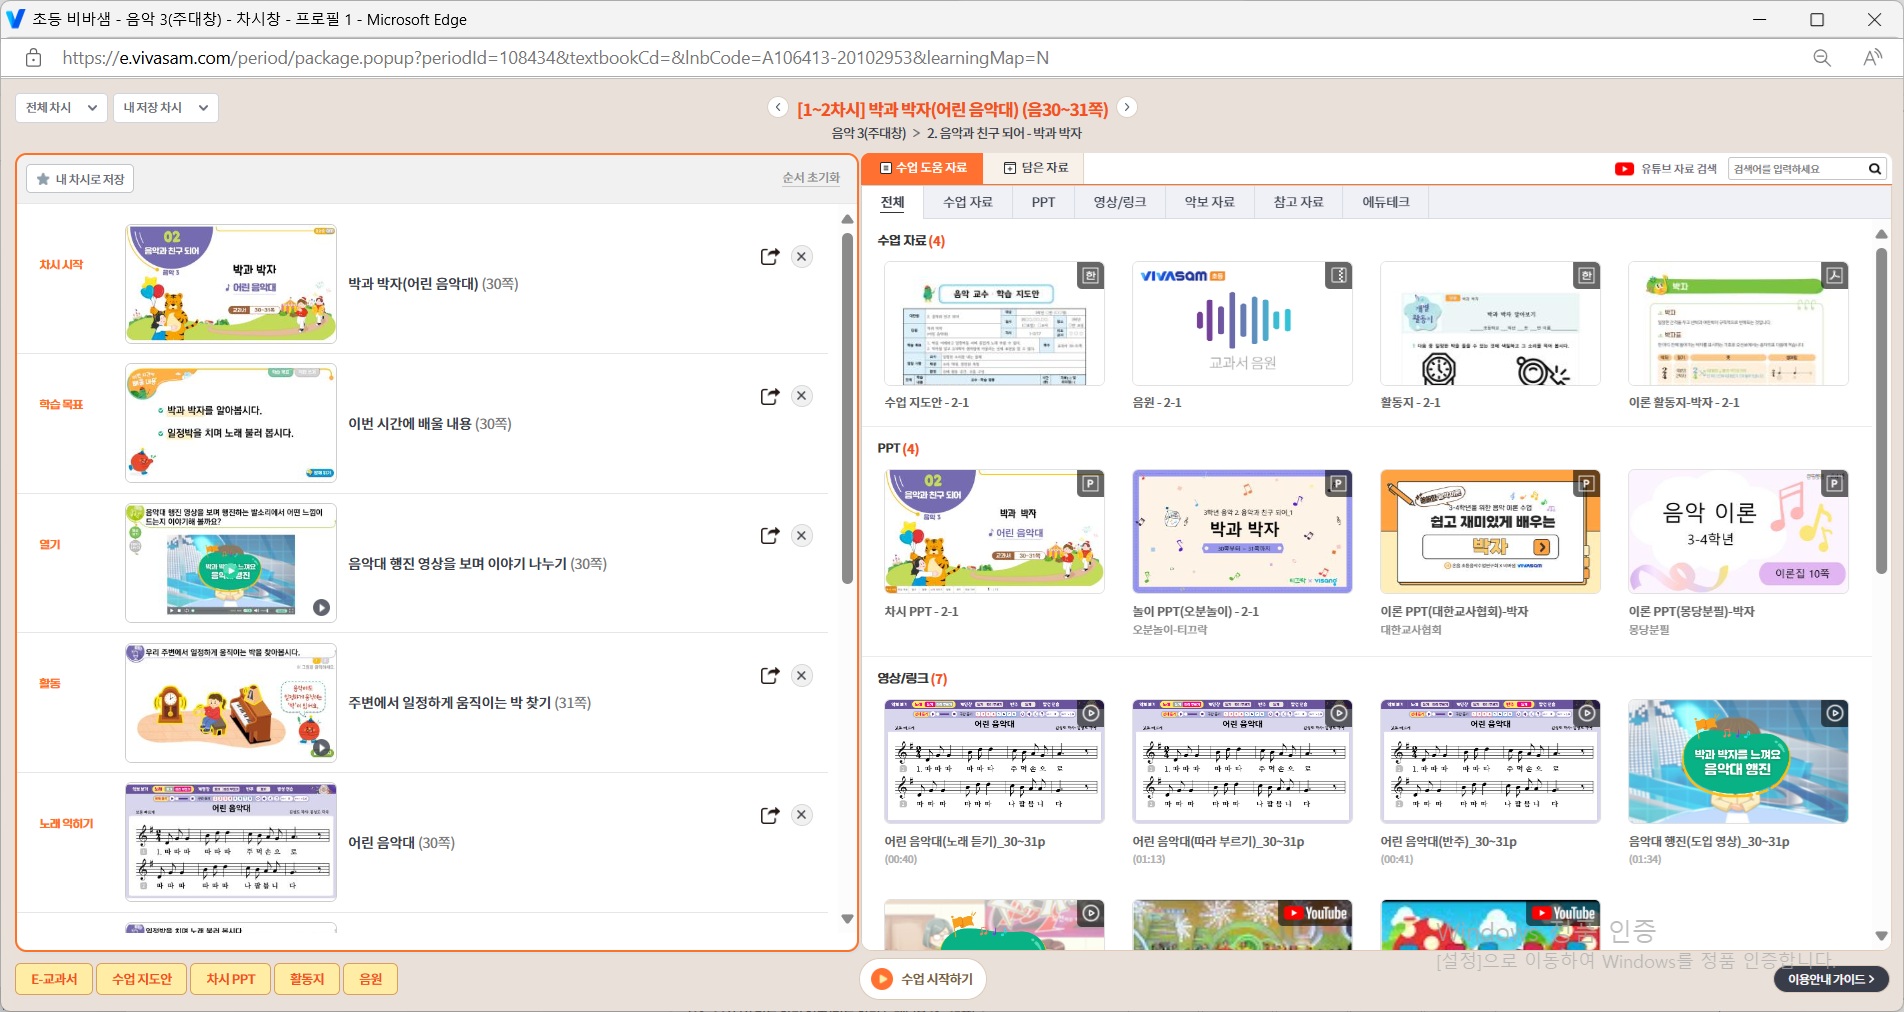Click the search magnifier icon in resource search
The width and height of the screenshot is (1904, 1012).
[x=1875, y=169]
